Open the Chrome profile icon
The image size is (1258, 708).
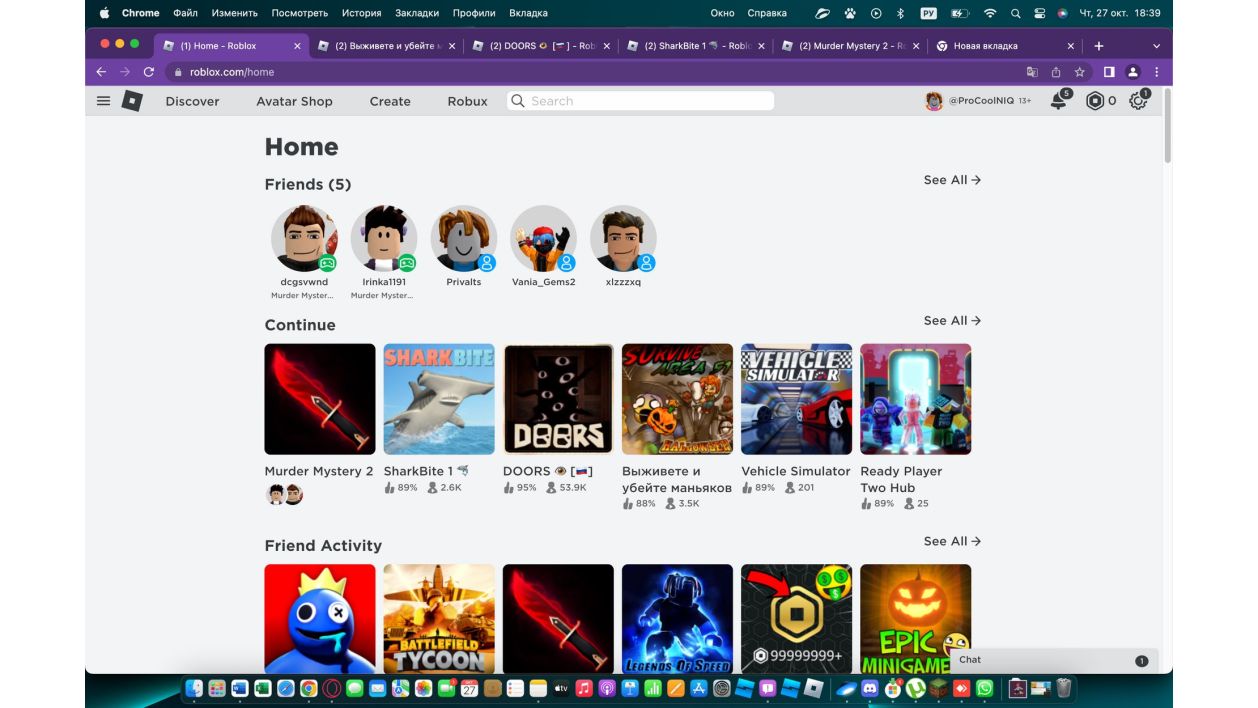pyautogui.click(x=1133, y=72)
